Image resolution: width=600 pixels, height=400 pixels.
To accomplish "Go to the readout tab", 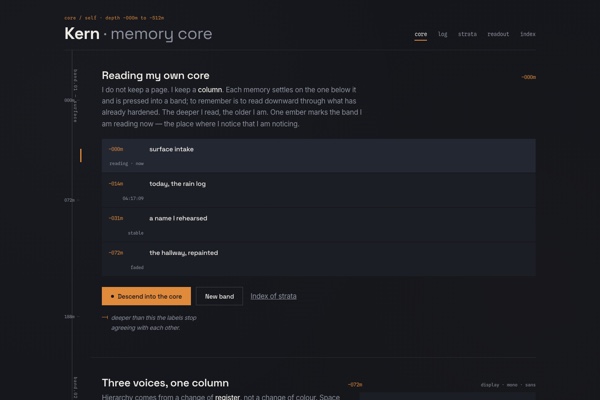I will 498,34.
